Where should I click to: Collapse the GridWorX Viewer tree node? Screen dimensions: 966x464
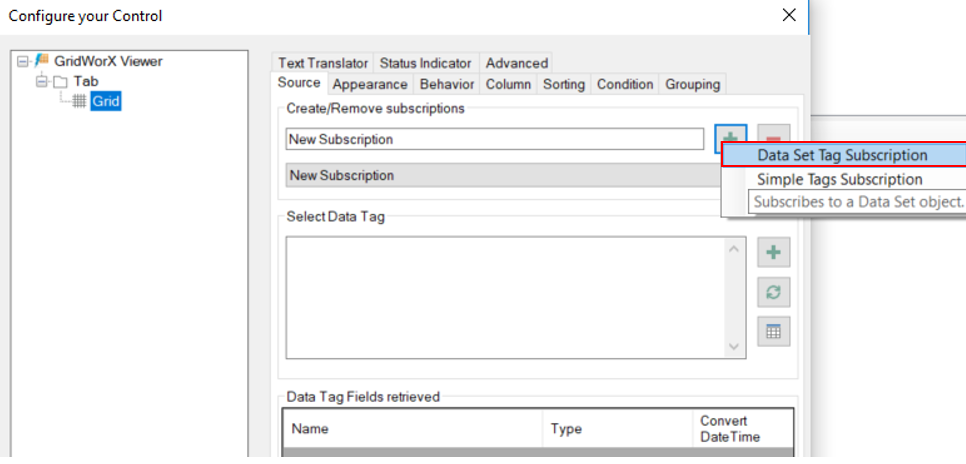[23, 61]
